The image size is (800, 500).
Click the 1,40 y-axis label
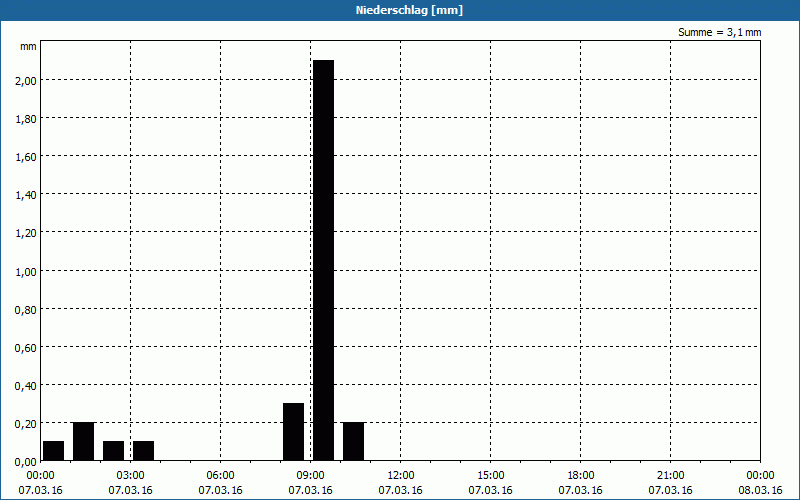26,195
